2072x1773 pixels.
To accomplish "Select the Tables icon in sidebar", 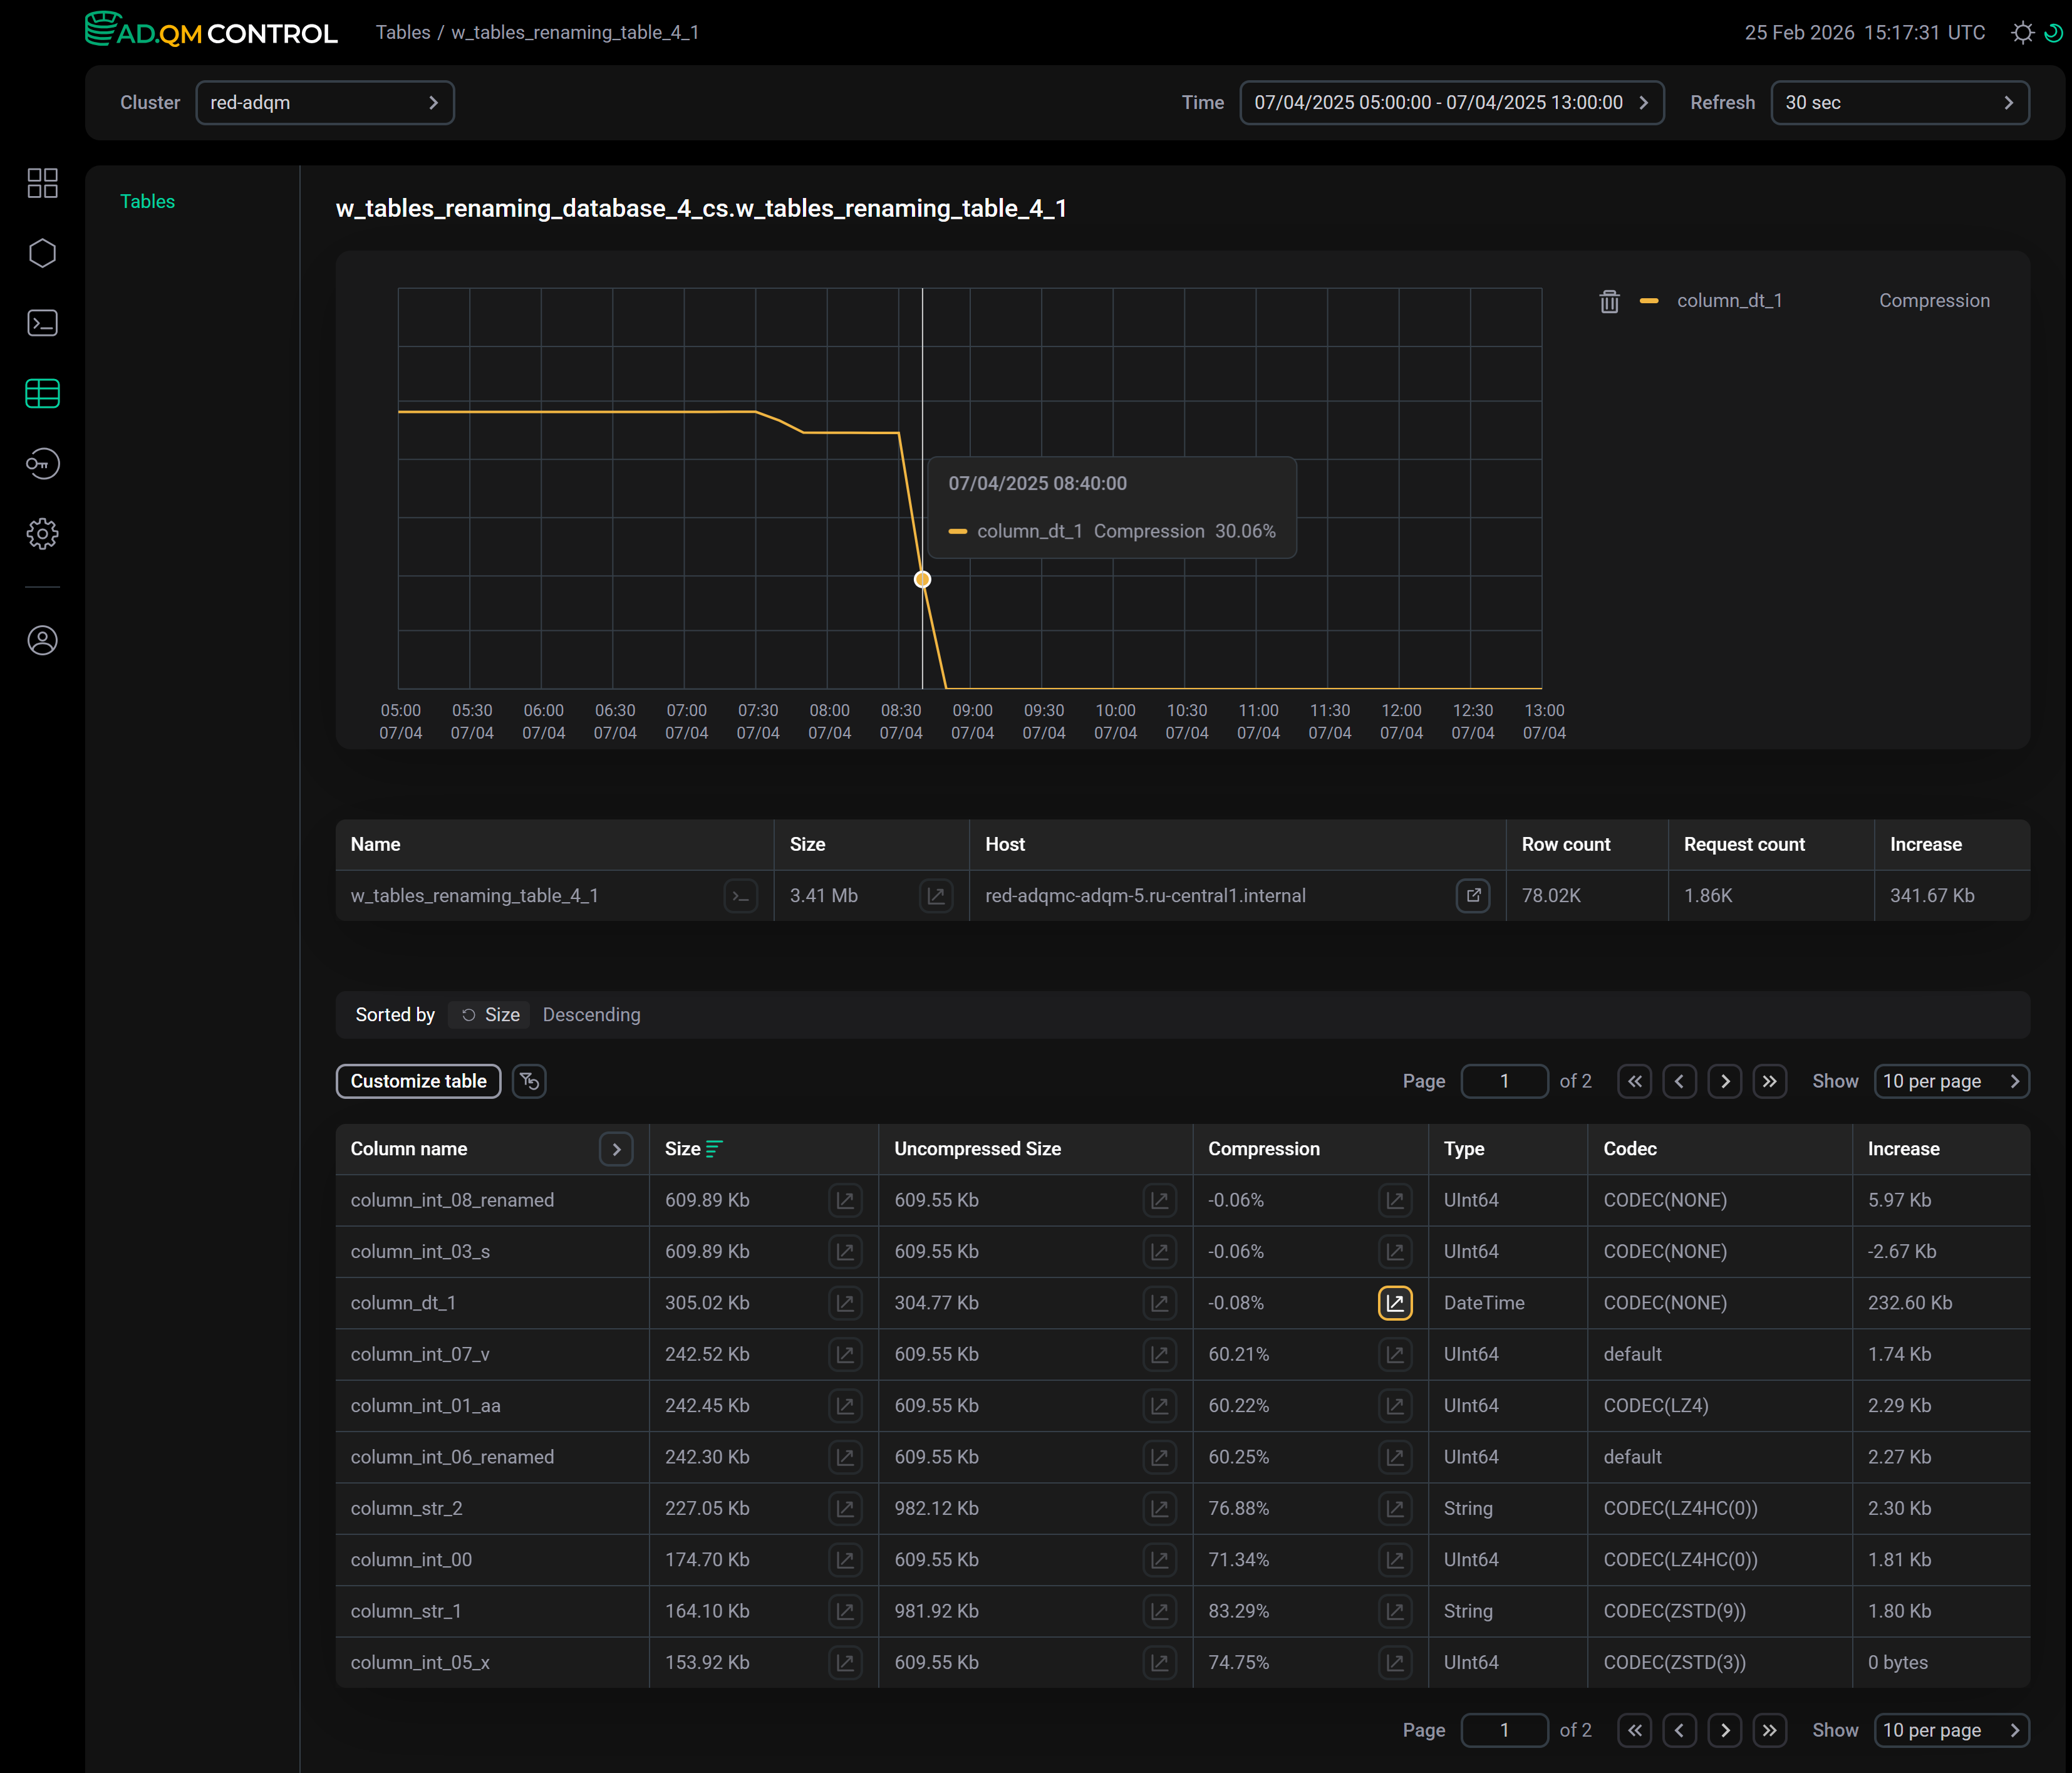I will [x=42, y=394].
